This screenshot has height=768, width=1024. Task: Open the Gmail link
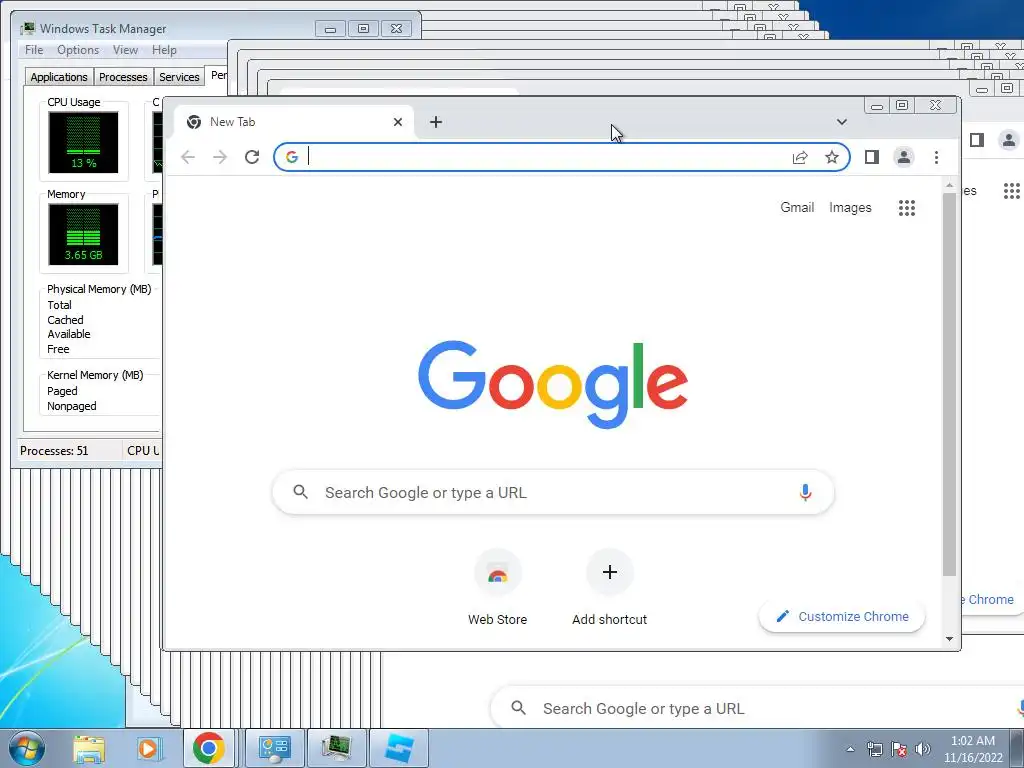click(797, 208)
